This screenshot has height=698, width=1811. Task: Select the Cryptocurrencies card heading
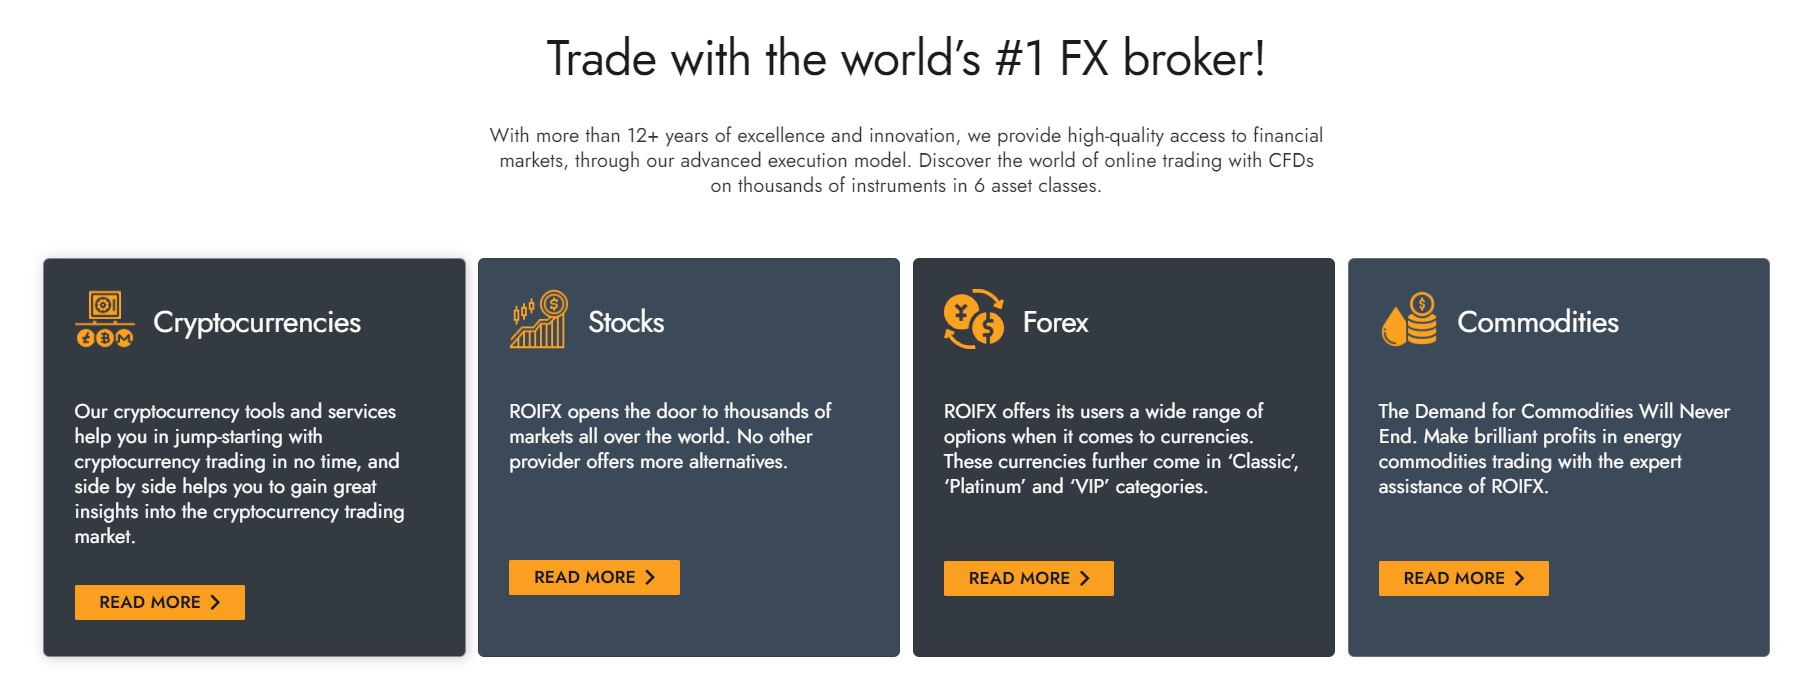point(257,322)
